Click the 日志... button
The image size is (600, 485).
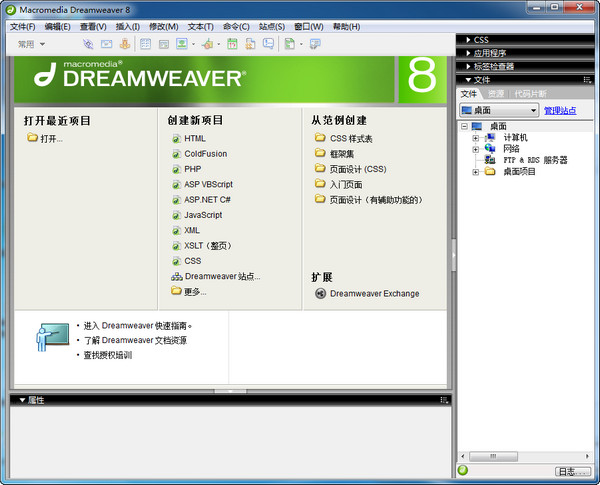[x=568, y=471]
